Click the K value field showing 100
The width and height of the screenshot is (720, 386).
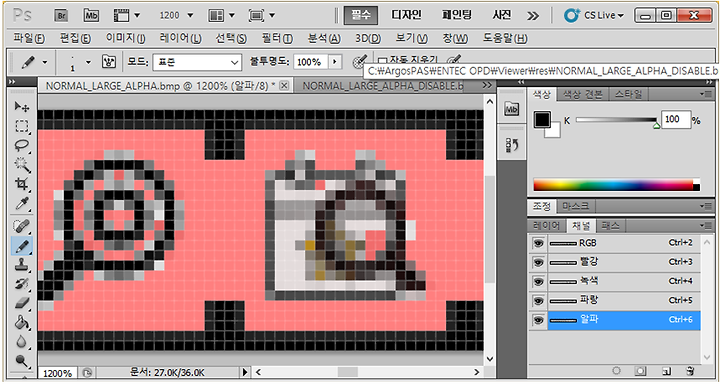coord(676,119)
